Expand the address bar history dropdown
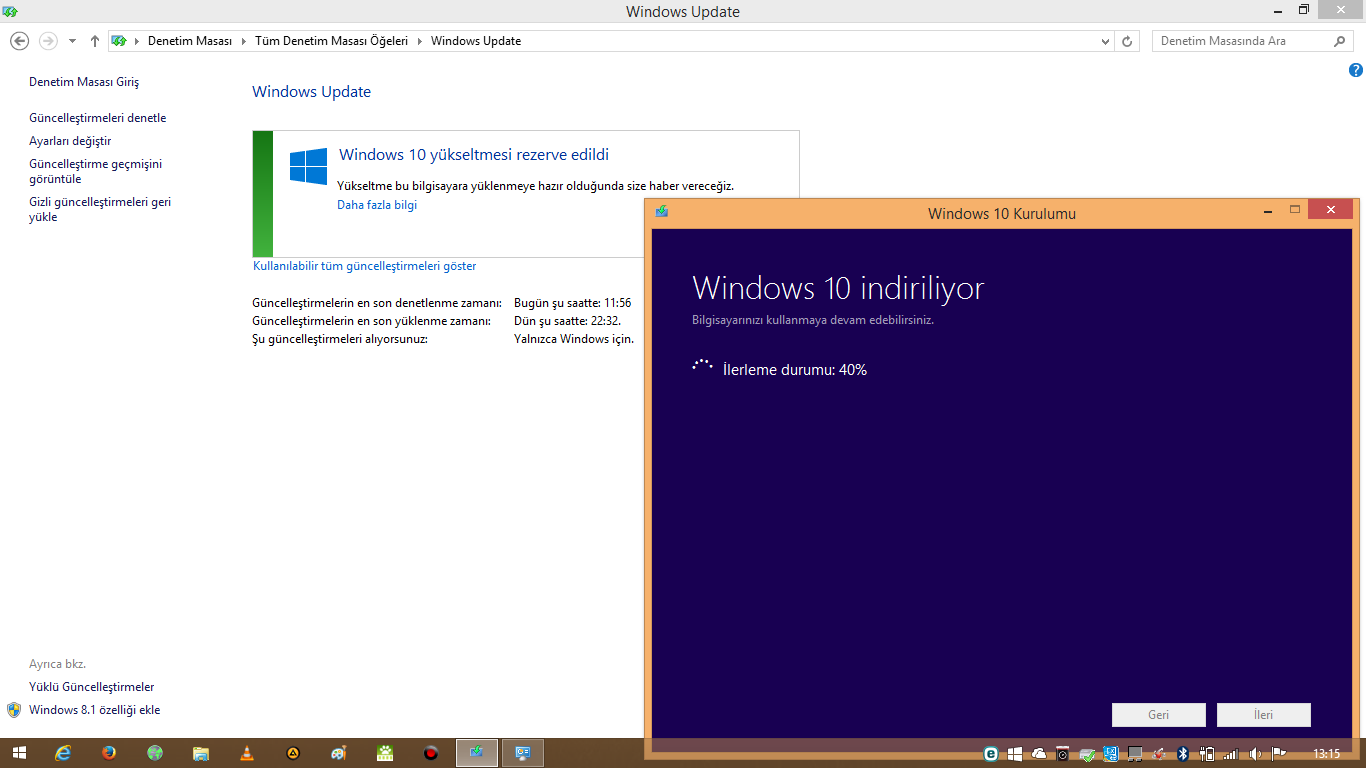 pos(1105,41)
